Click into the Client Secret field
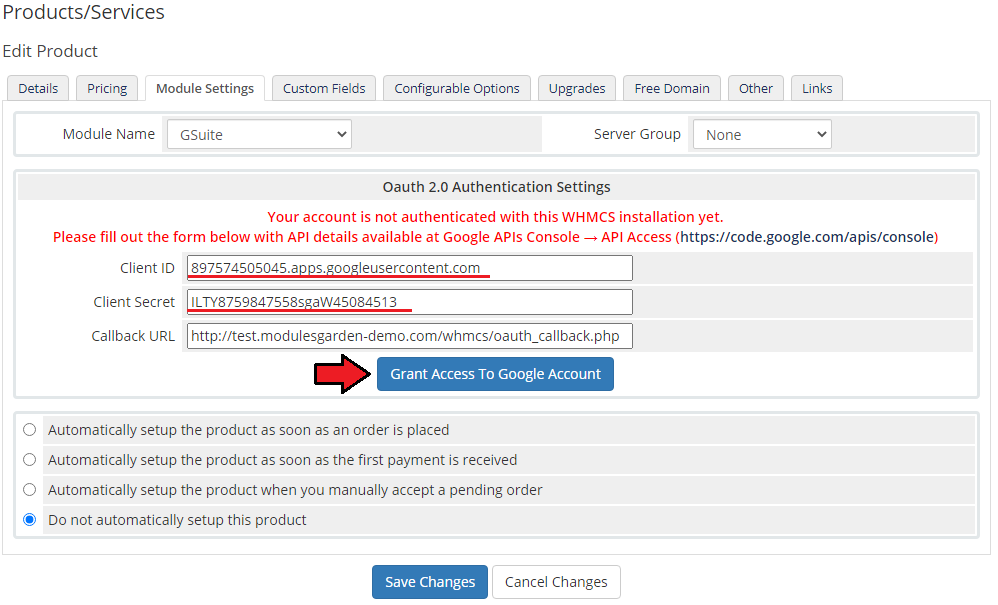The height and width of the screenshot is (605, 998). [x=410, y=302]
